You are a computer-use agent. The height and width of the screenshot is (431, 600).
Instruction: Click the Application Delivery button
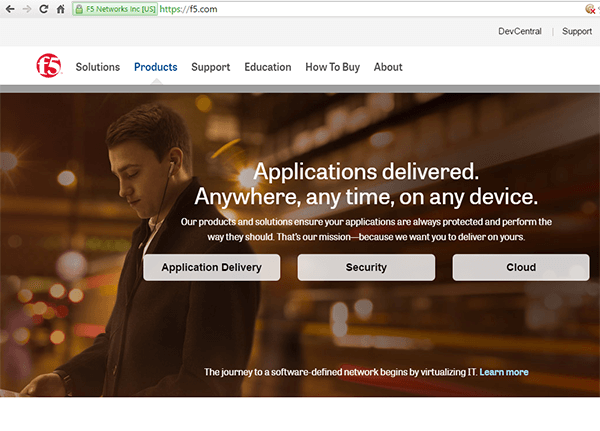point(211,267)
